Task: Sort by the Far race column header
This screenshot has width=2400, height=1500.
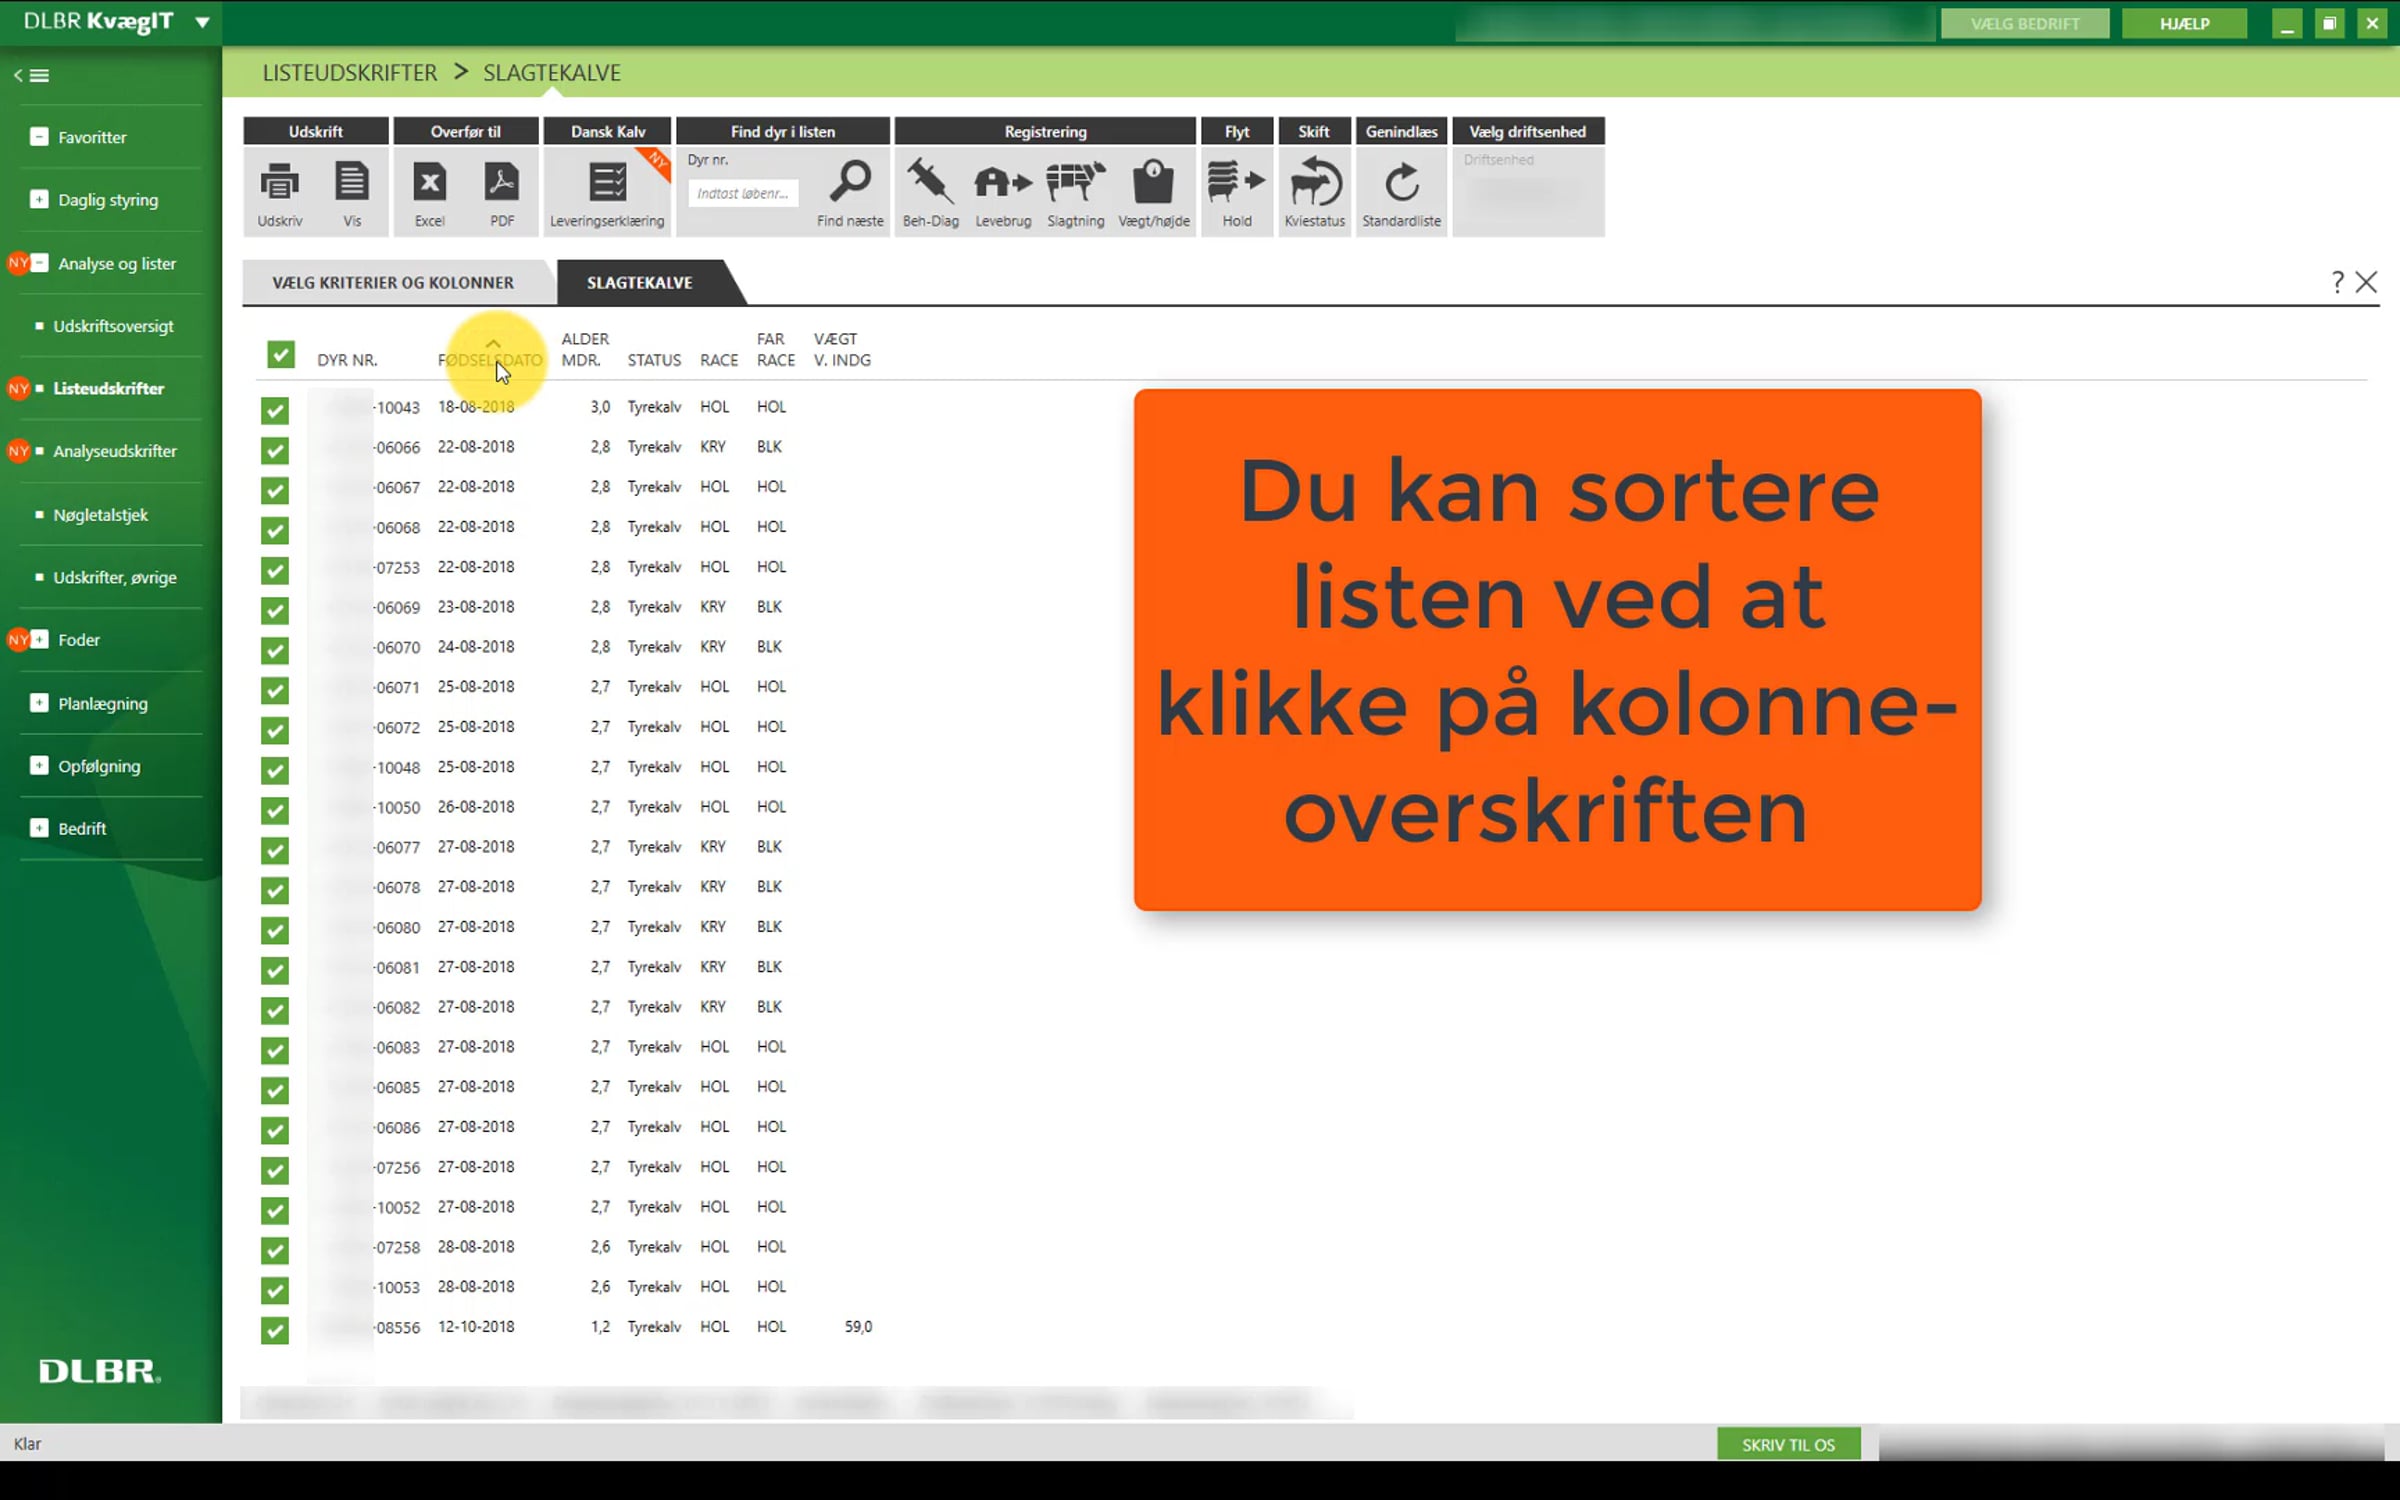Action: [x=776, y=350]
